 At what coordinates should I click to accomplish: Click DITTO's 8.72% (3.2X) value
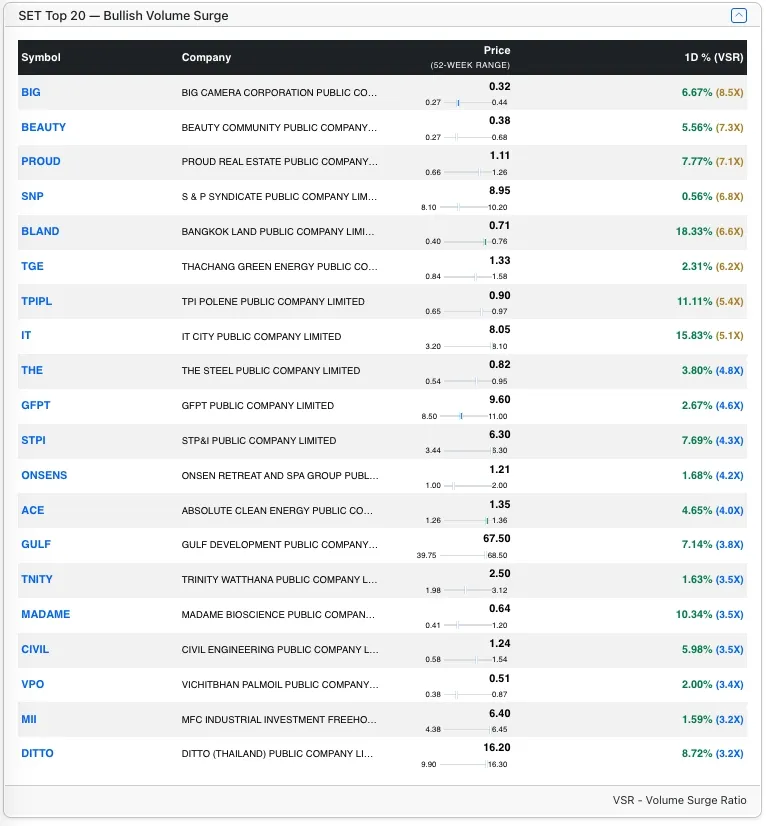point(712,753)
